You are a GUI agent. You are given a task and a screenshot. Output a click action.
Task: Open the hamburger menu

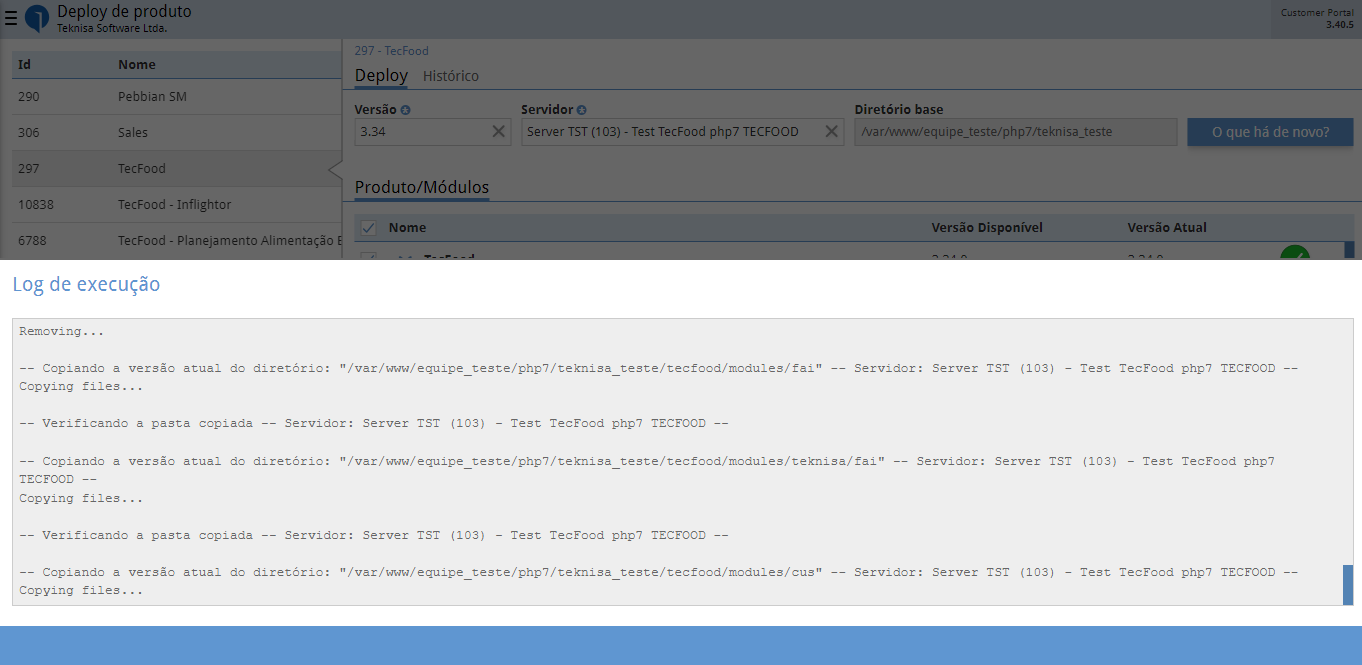point(11,17)
